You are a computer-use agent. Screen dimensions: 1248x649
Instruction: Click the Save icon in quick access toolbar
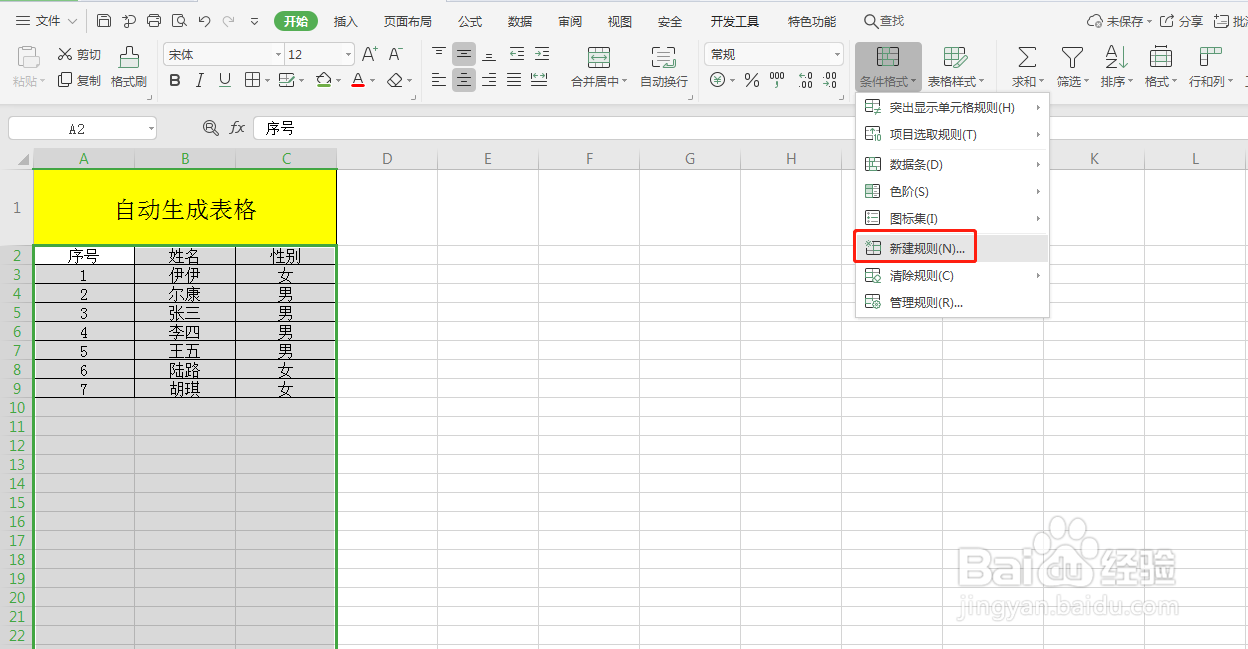coord(104,21)
